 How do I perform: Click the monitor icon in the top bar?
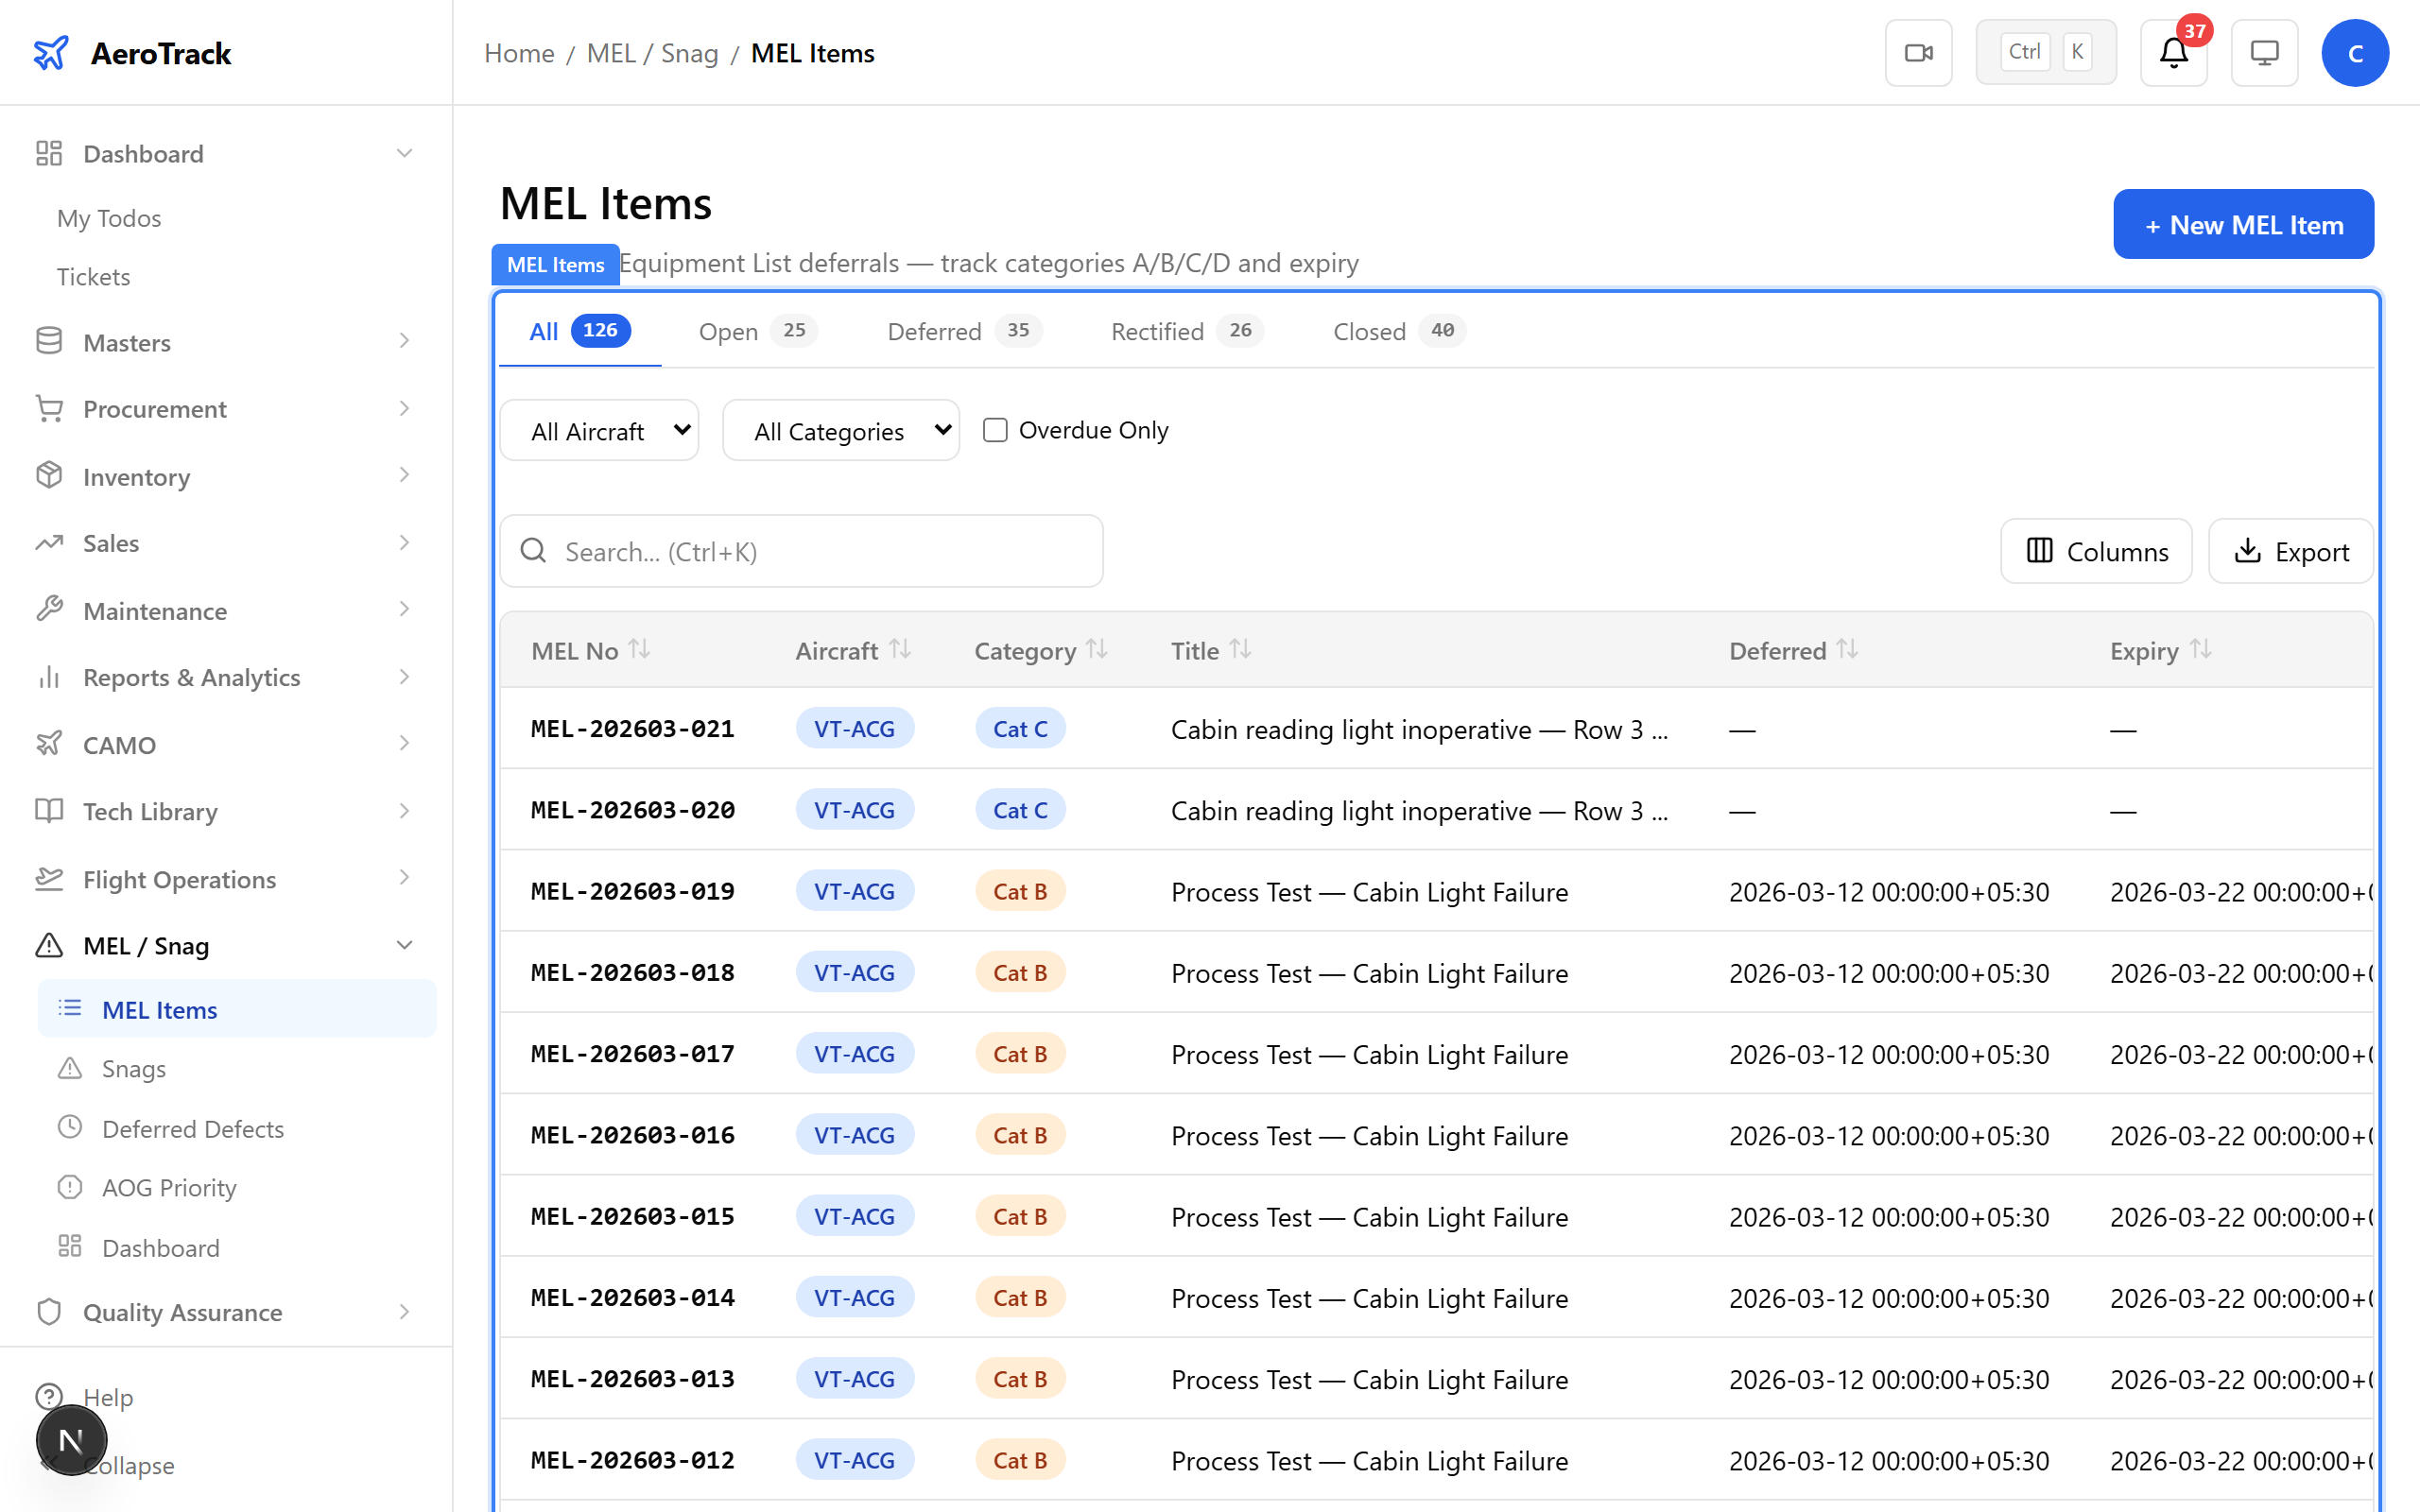[2264, 52]
